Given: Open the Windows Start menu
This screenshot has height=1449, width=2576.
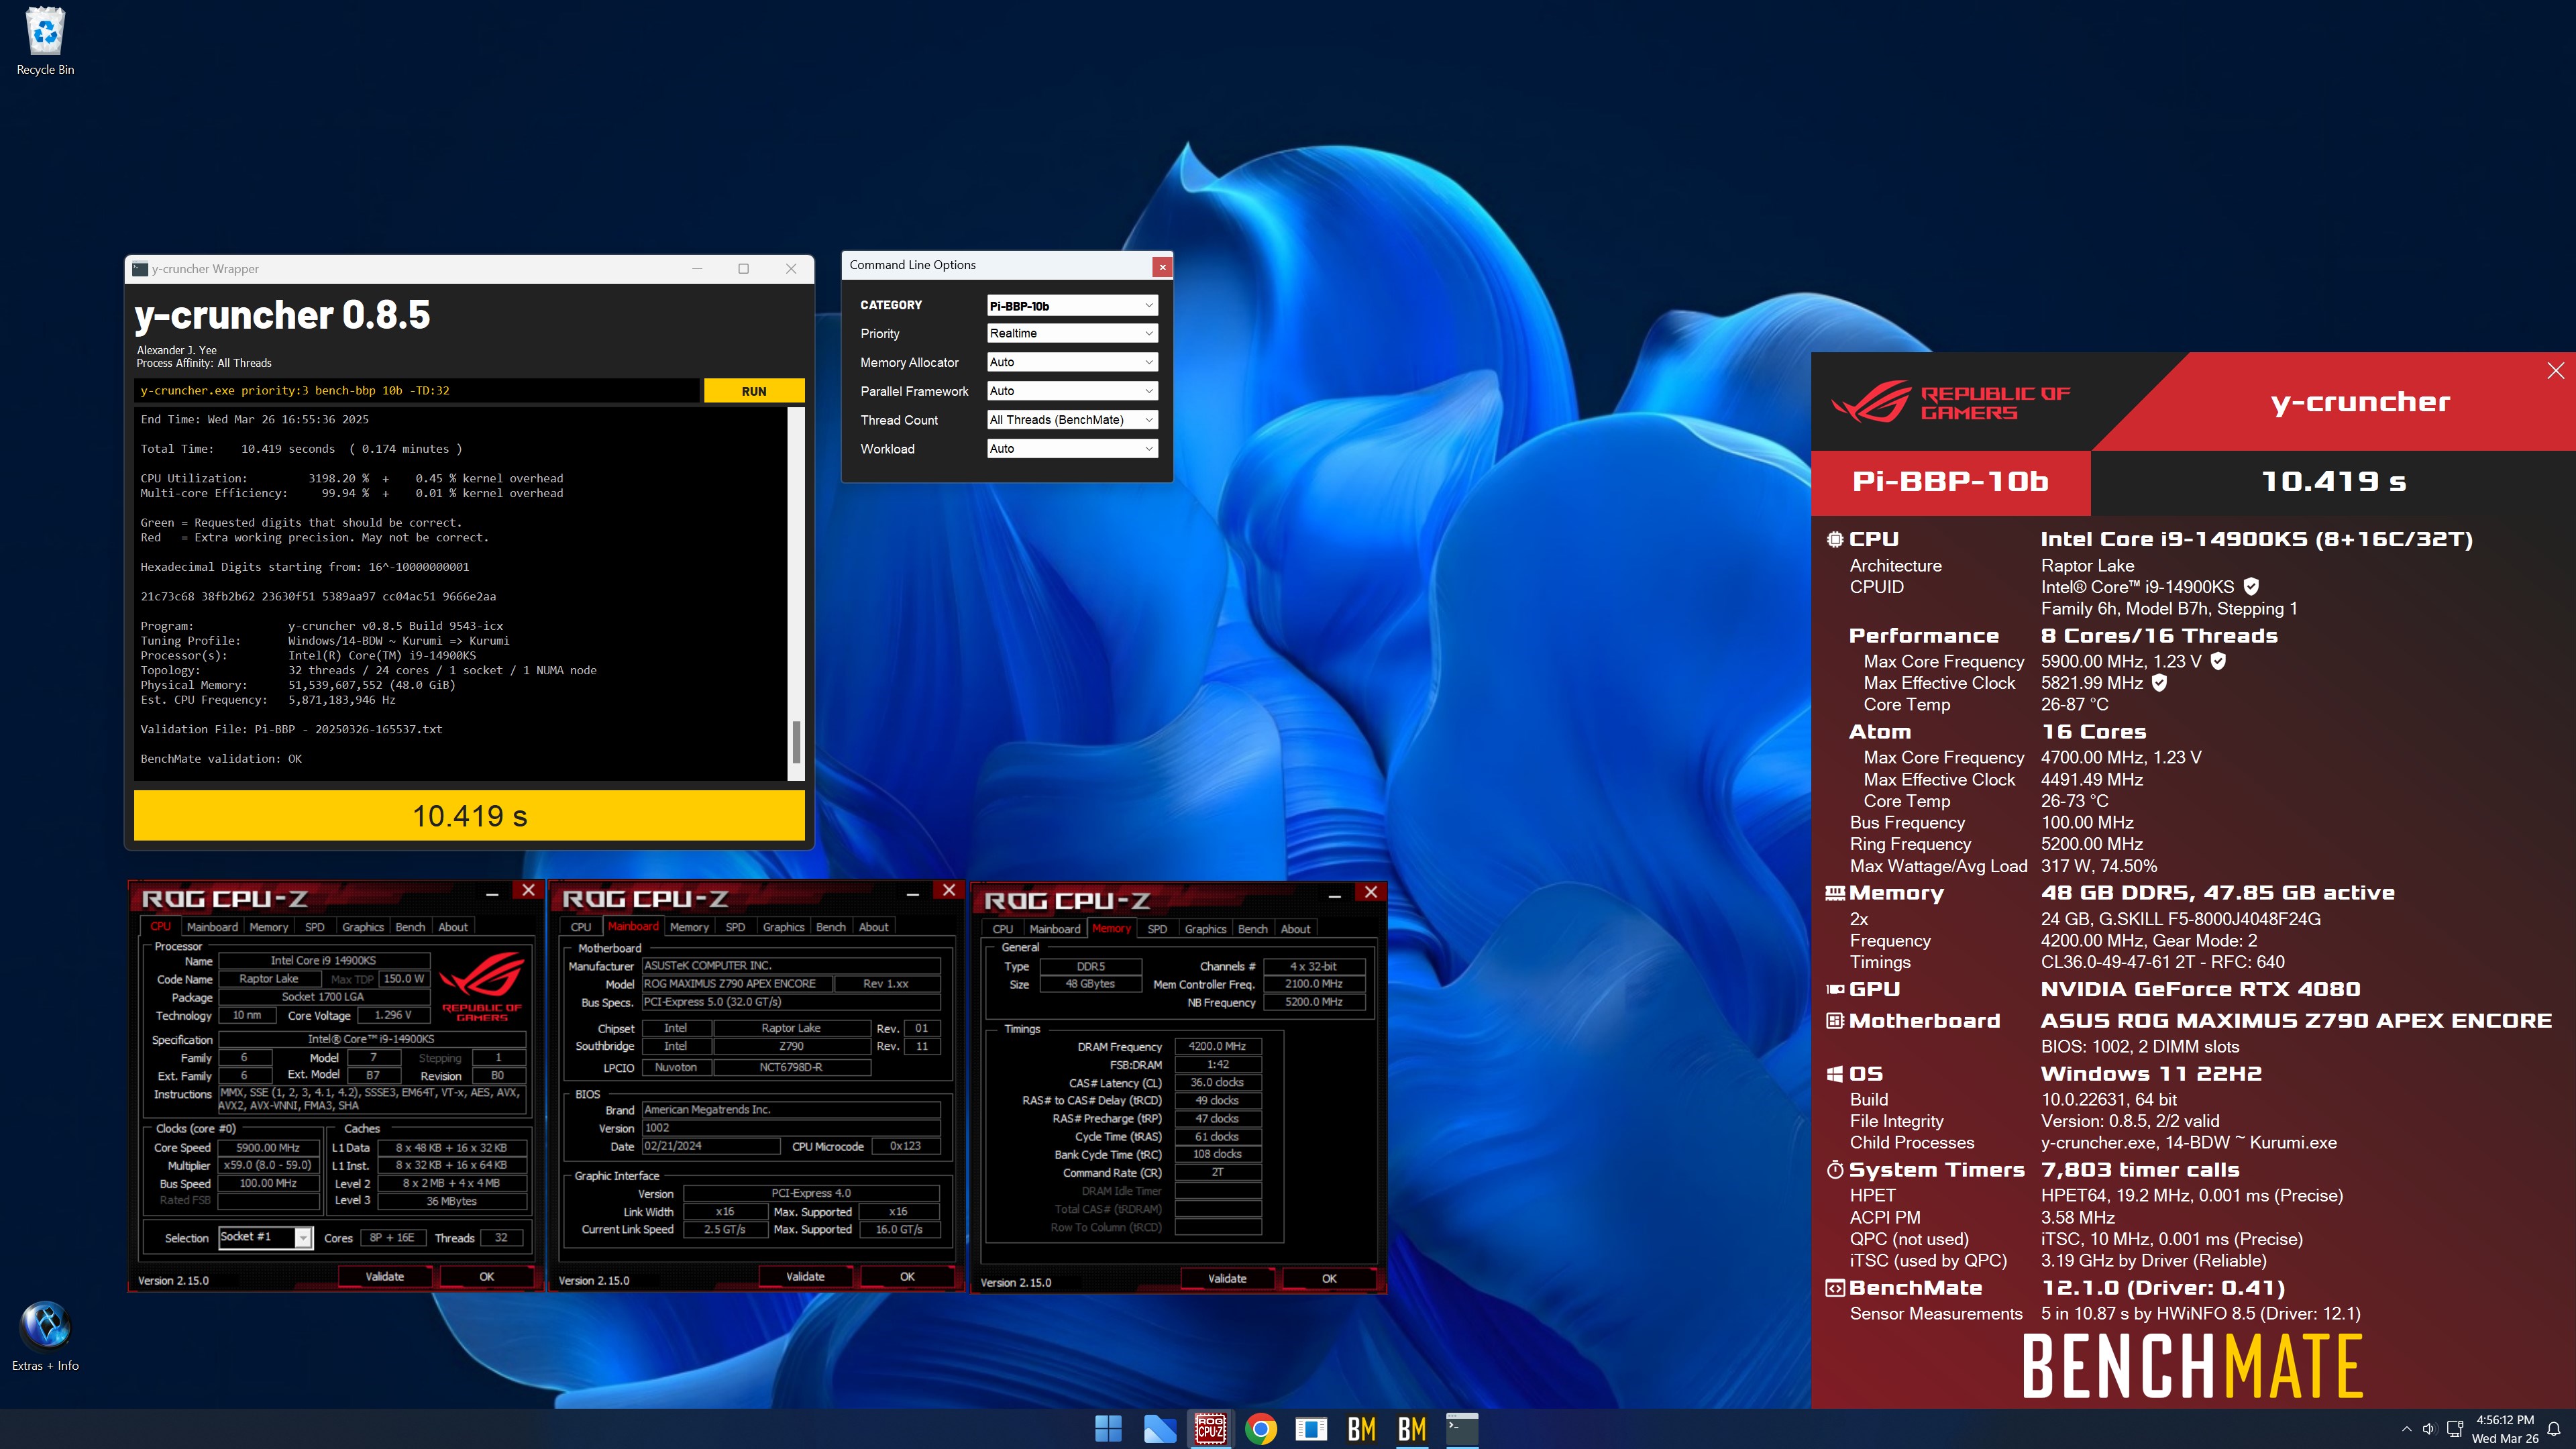Looking at the screenshot, I should (x=1108, y=1429).
